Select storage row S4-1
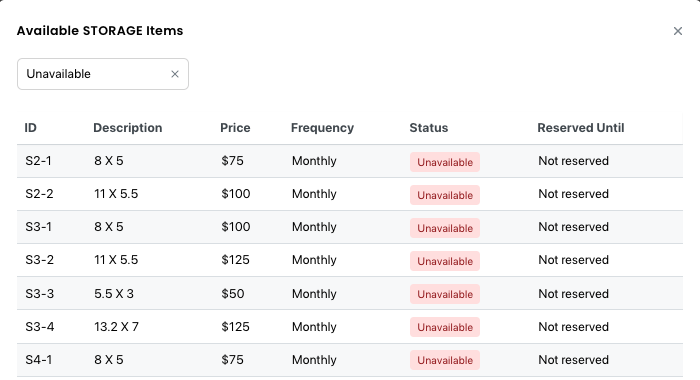The width and height of the screenshot is (700, 380). [350, 360]
